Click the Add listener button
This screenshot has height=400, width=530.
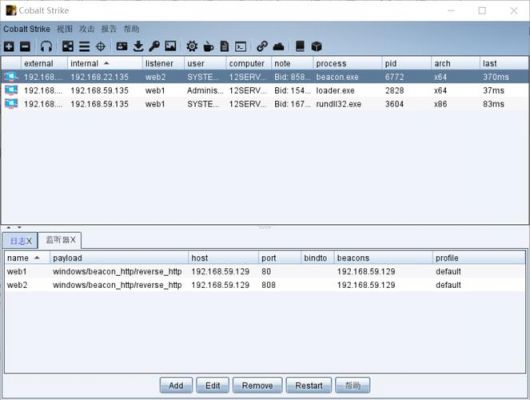(x=176, y=385)
